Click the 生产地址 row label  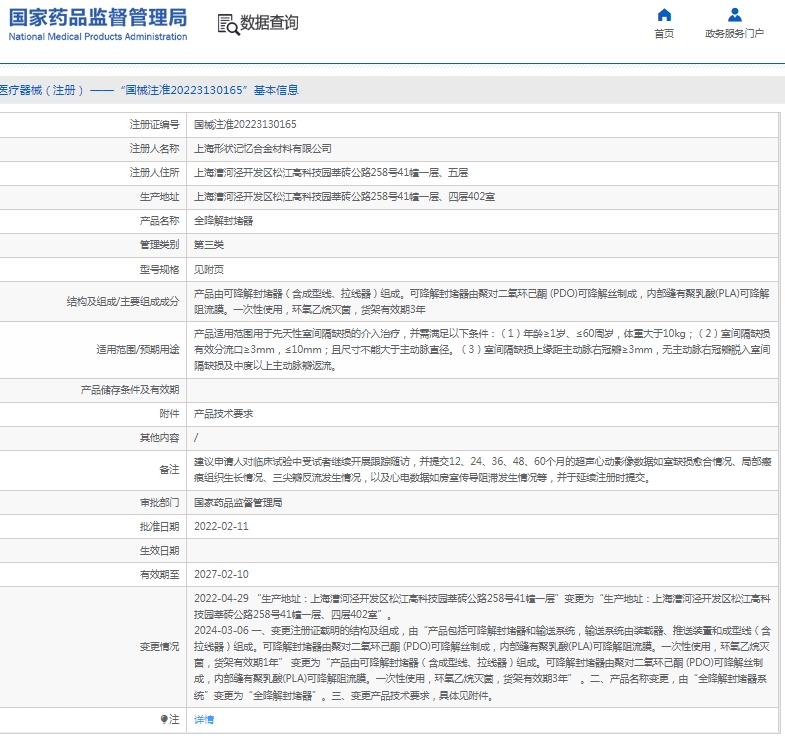(x=159, y=196)
